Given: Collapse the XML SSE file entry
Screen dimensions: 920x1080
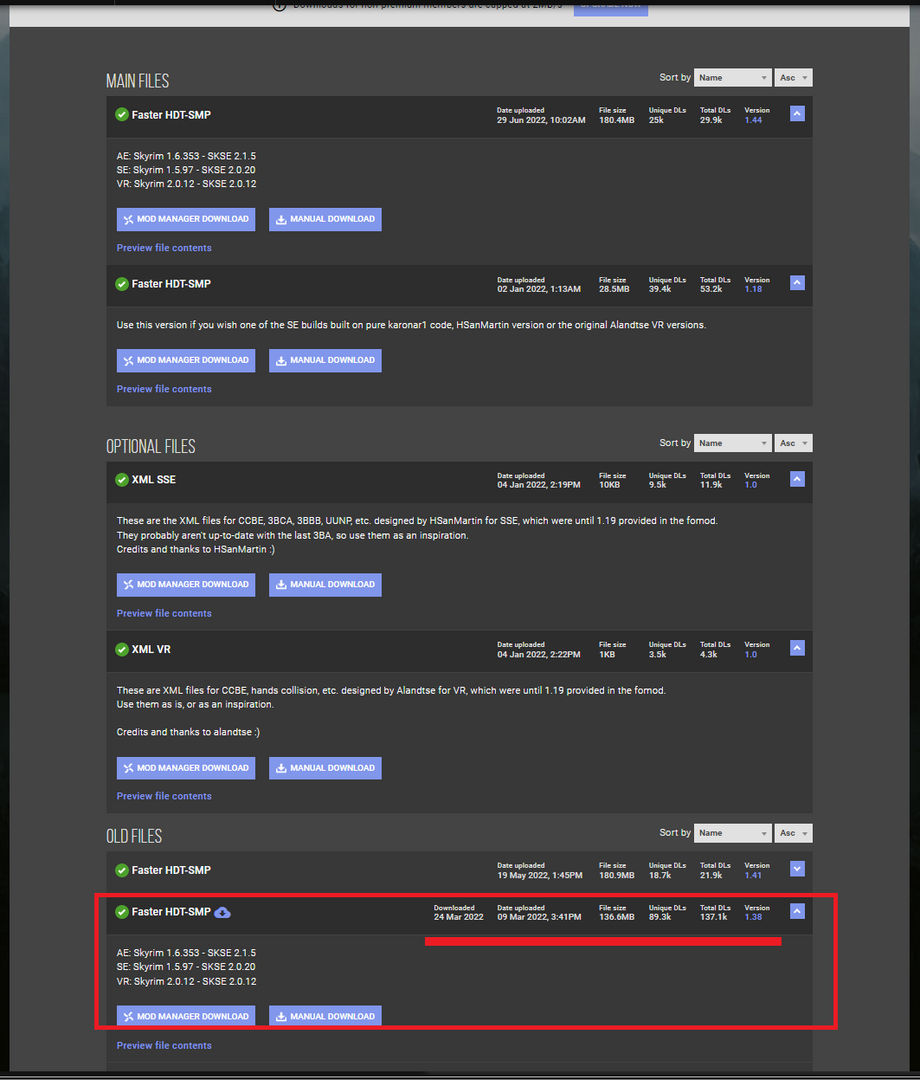Looking at the screenshot, I should pos(797,479).
